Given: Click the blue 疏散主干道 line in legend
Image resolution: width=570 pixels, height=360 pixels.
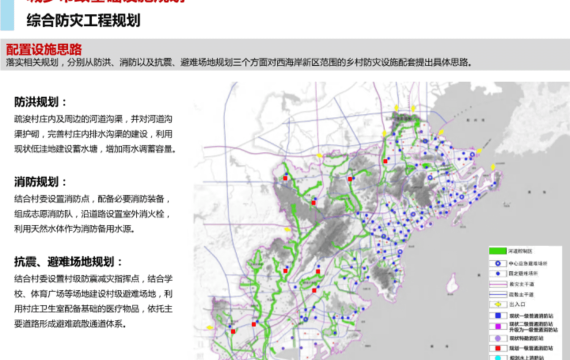Looking at the screenshot, I should pyautogui.click(x=498, y=294).
